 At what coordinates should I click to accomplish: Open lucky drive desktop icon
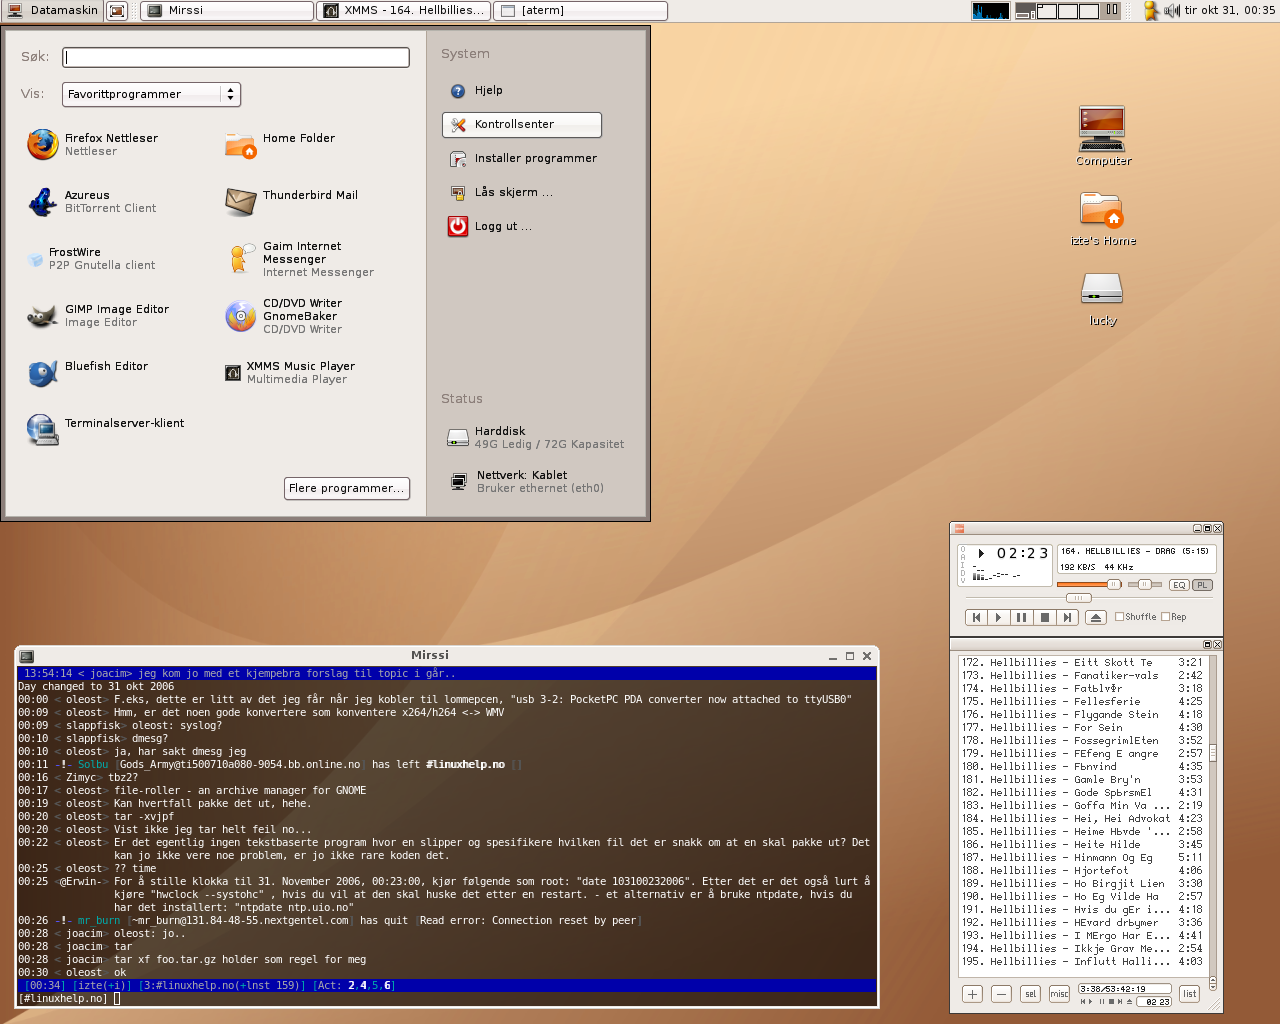(1103, 299)
